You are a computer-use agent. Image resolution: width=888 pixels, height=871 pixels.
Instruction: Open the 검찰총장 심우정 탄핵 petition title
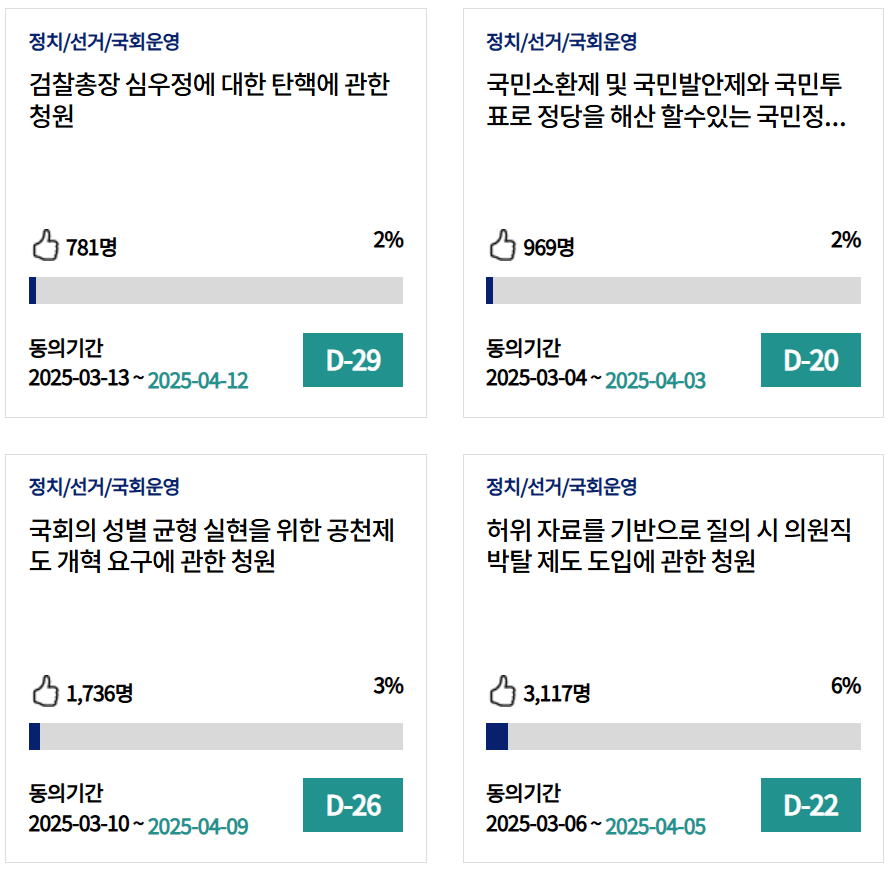click(x=210, y=100)
